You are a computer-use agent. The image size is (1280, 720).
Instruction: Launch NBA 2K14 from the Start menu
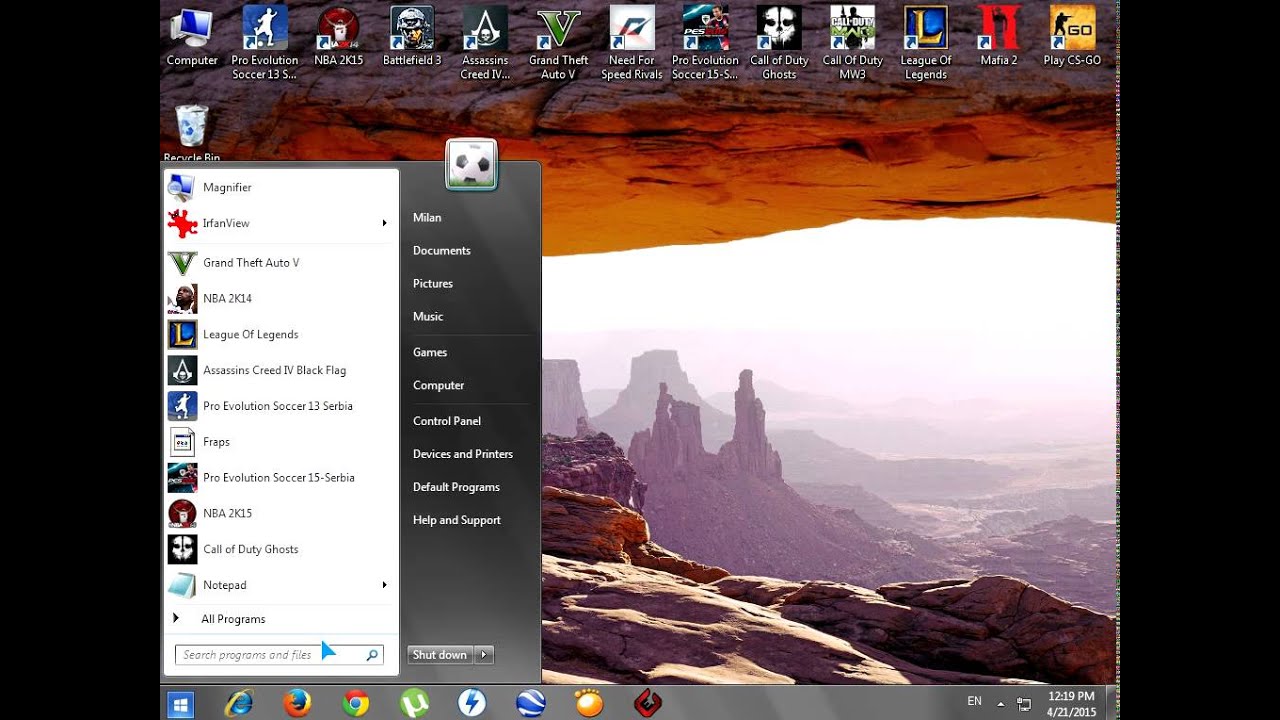281,299
